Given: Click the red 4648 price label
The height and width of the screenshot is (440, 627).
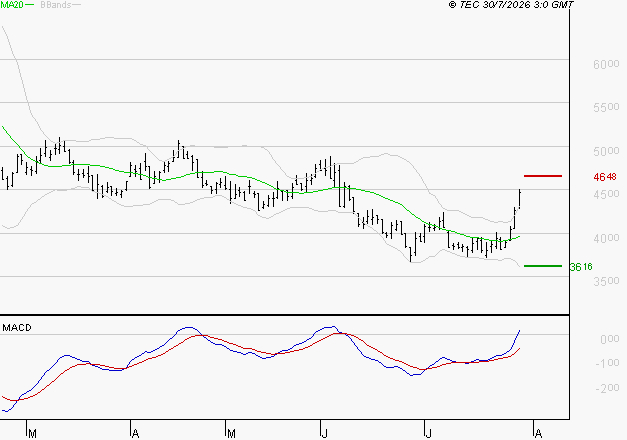Looking at the screenshot, I should click(x=605, y=177).
